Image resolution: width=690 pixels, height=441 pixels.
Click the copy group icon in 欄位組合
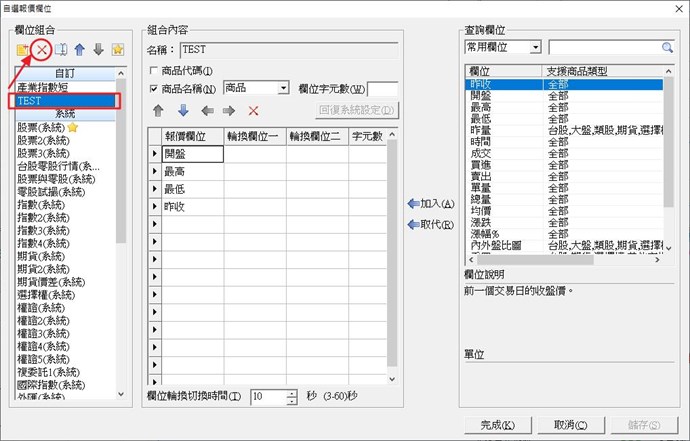[x=61, y=50]
